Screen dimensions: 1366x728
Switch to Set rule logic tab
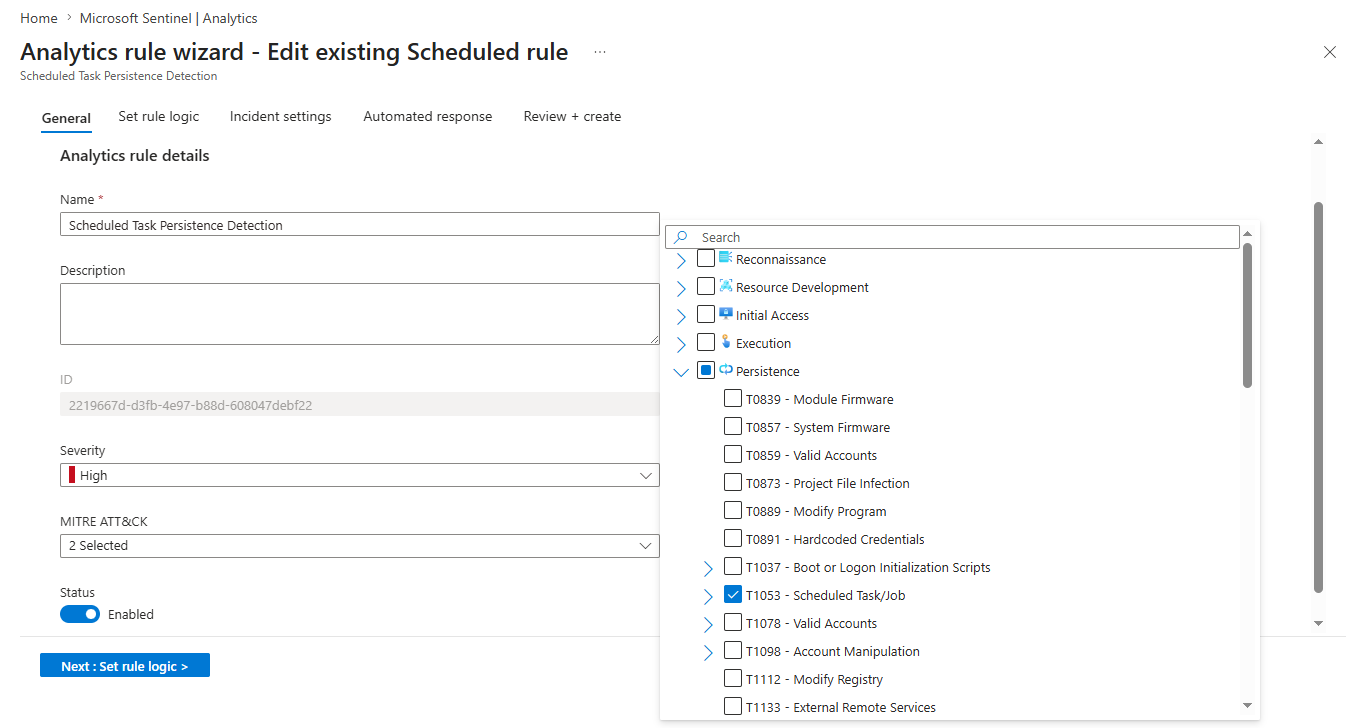click(x=159, y=116)
